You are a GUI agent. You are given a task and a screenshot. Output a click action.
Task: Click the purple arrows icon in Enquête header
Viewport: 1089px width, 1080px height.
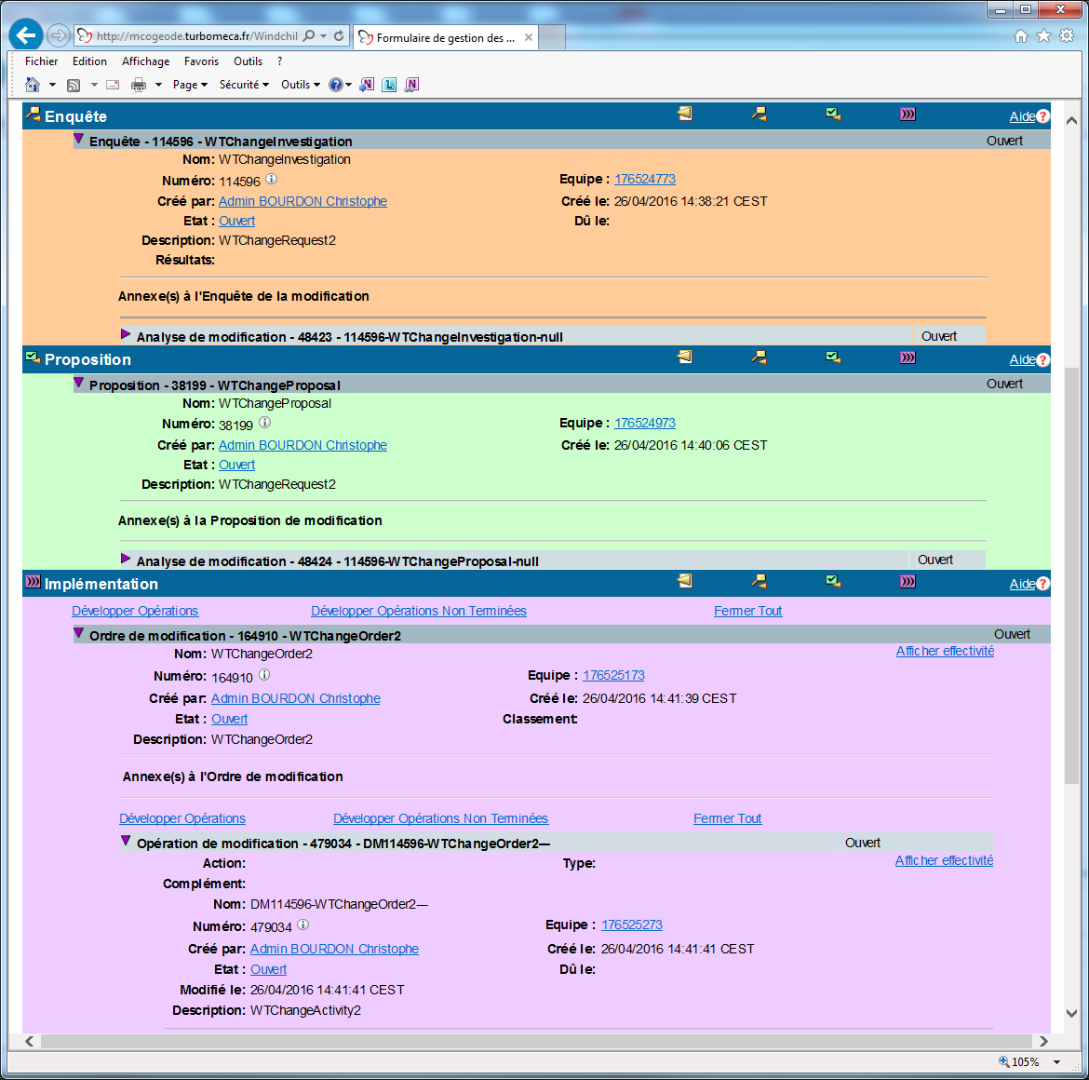tap(907, 114)
